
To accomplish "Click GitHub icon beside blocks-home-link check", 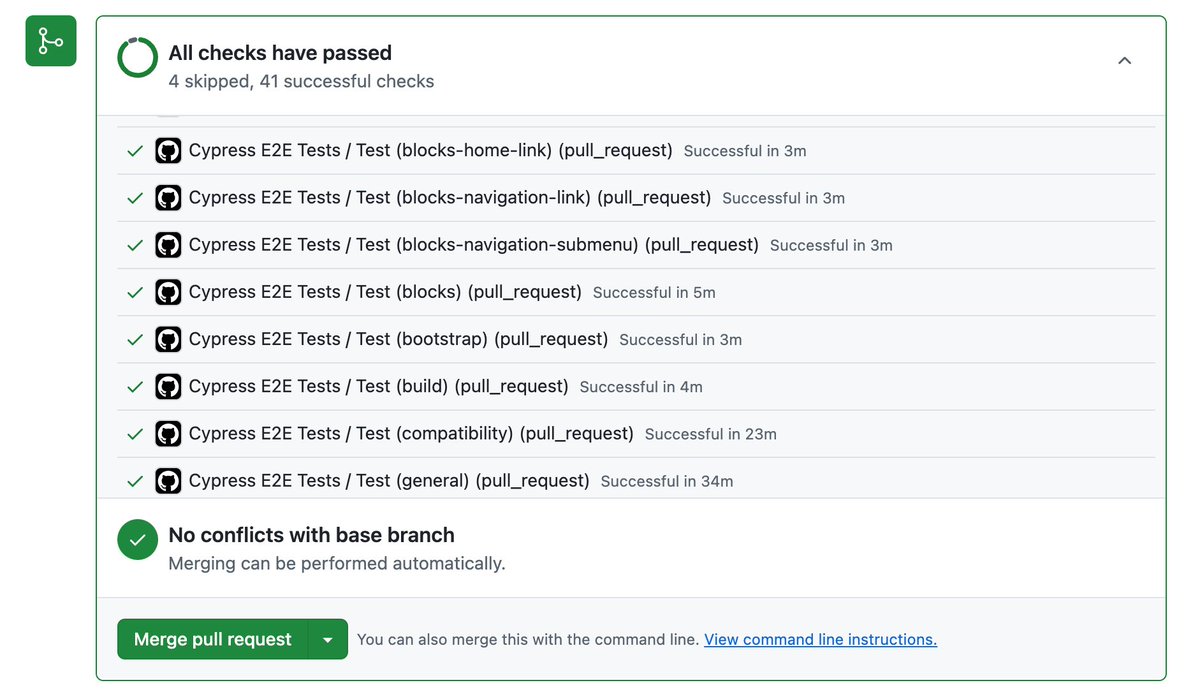I will [x=168, y=151].
